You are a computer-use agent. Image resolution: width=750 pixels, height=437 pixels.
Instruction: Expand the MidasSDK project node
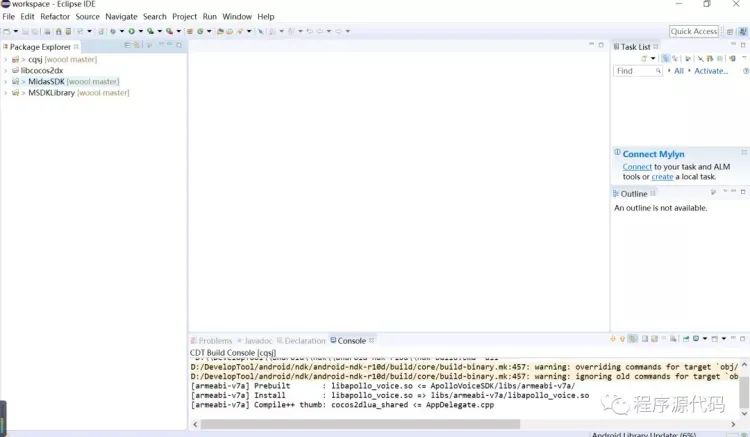pyautogui.click(x=6, y=81)
